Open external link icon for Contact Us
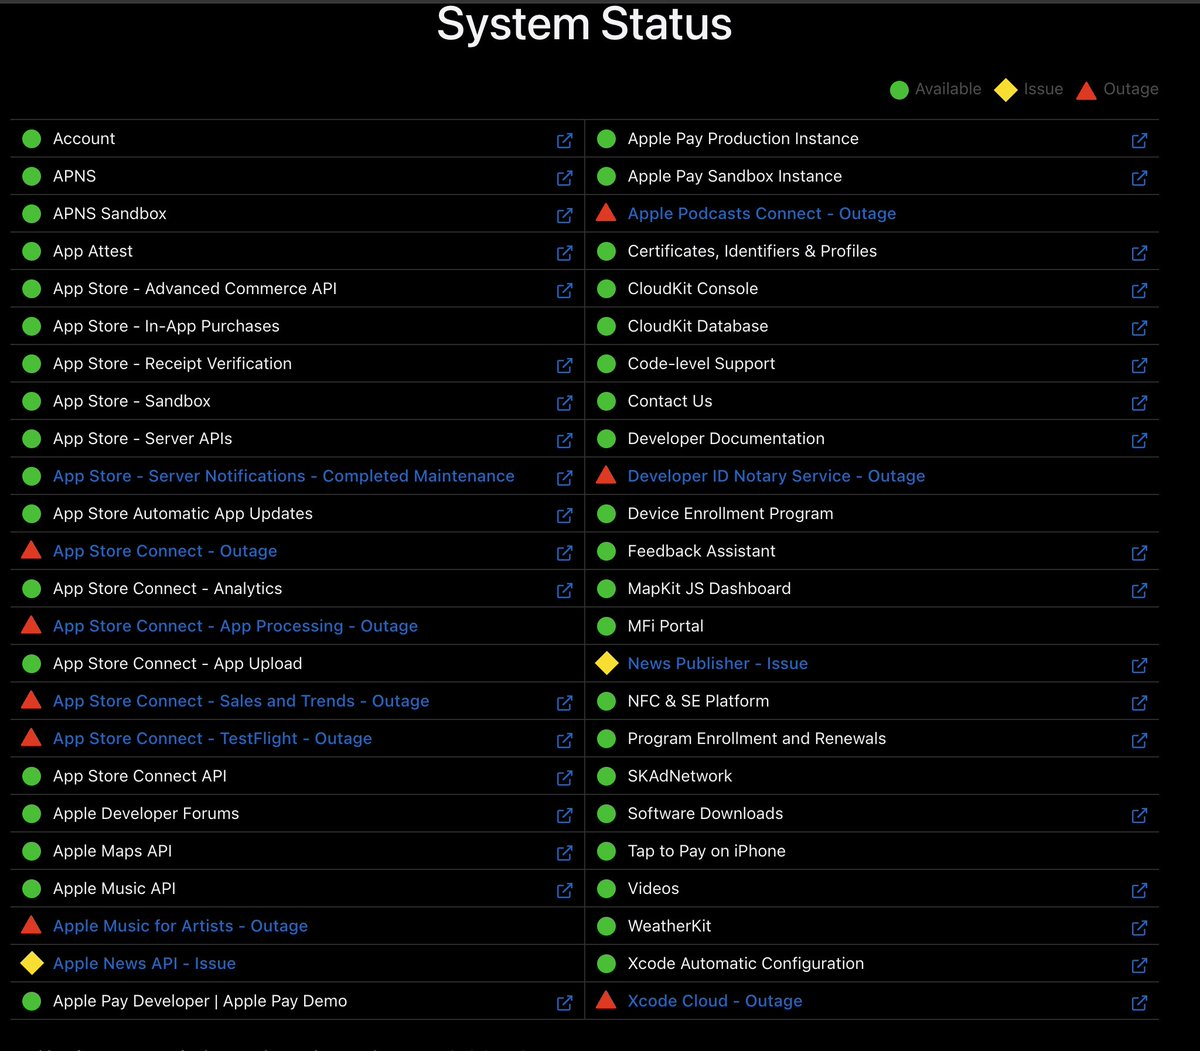The width and height of the screenshot is (1200, 1051). click(x=1139, y=402)
